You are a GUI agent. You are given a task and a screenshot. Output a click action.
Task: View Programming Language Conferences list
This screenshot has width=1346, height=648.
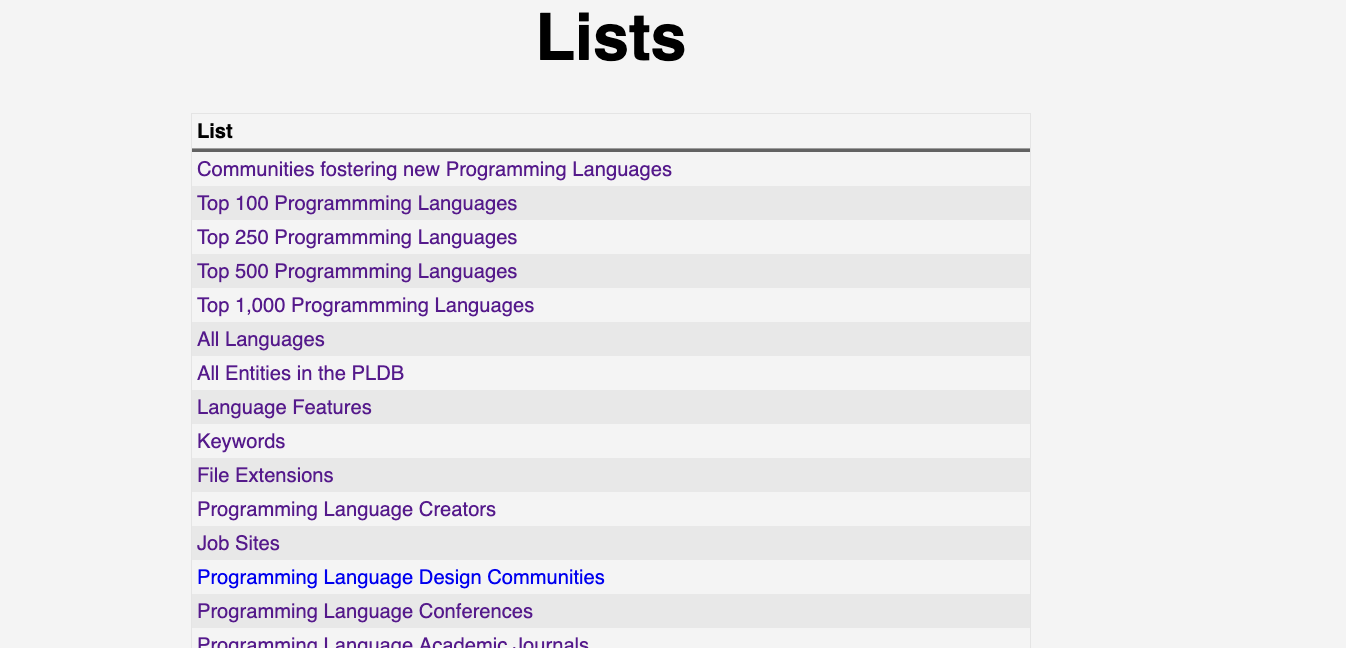(365, 611)
